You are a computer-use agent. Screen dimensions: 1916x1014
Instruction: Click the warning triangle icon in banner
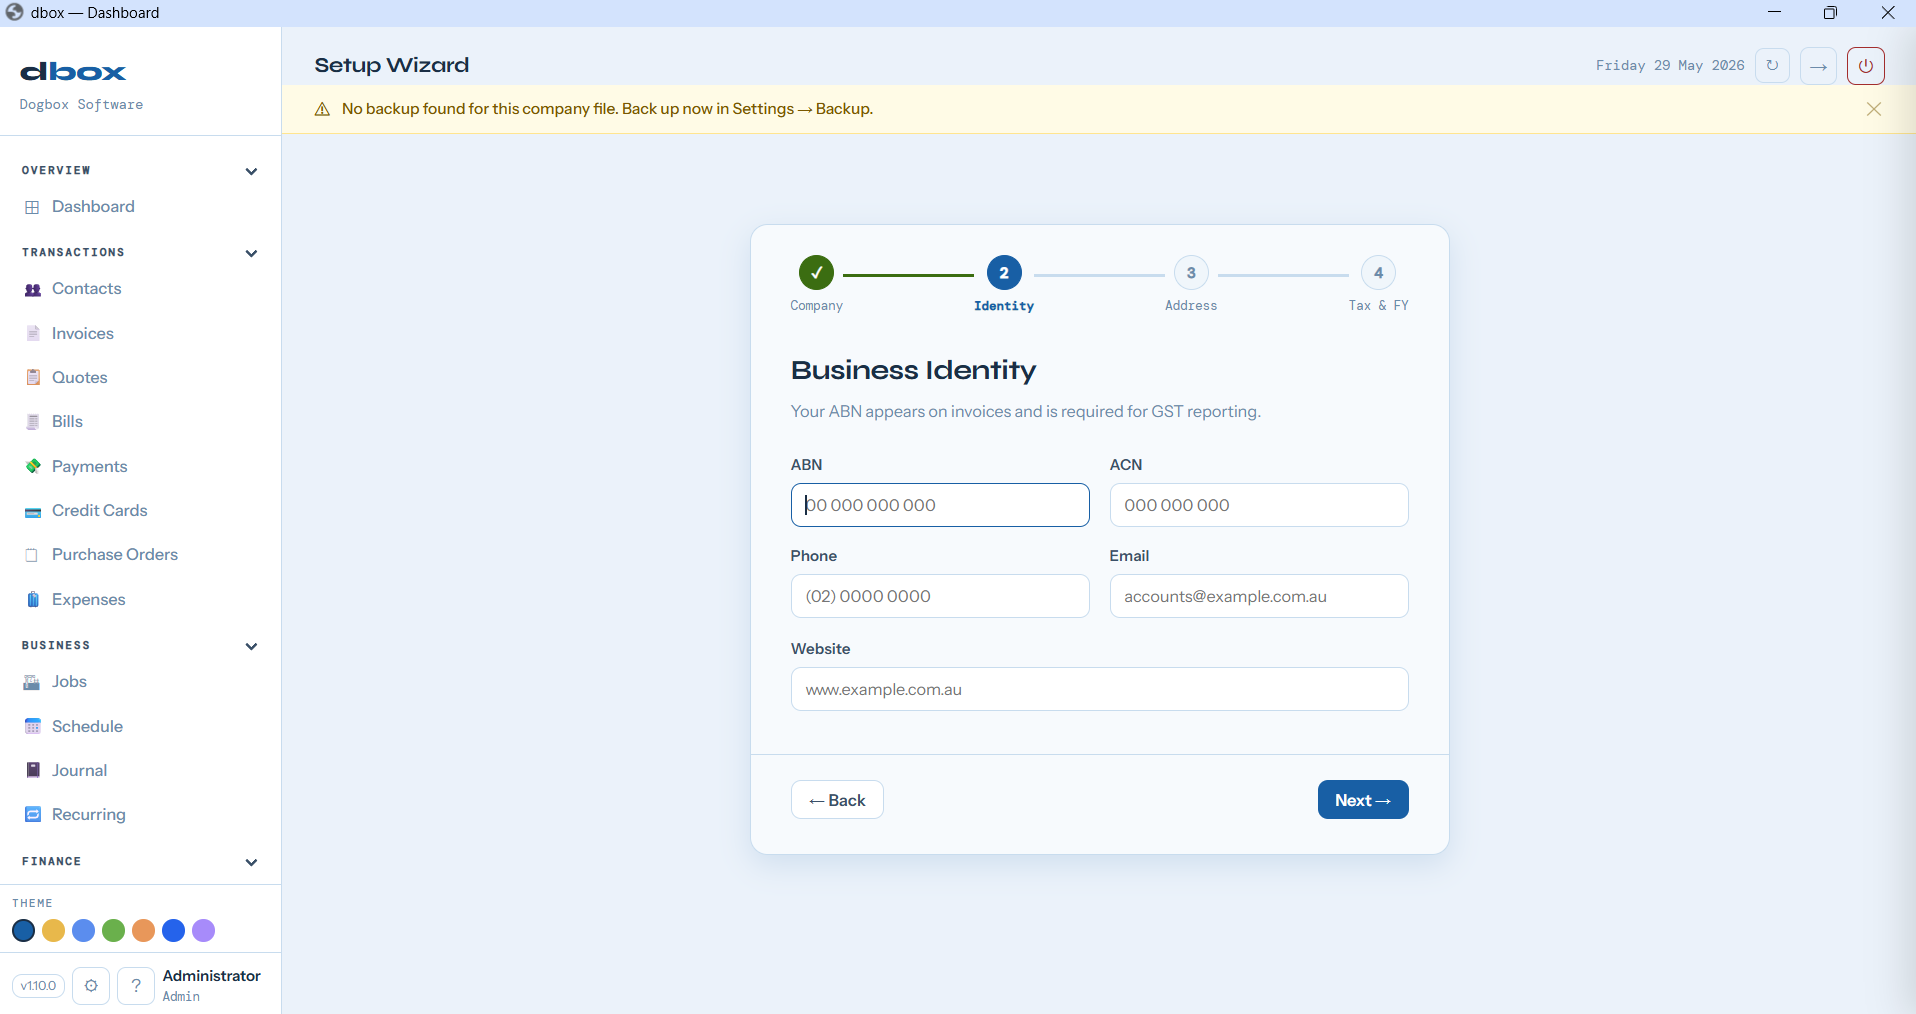(322, 110)
